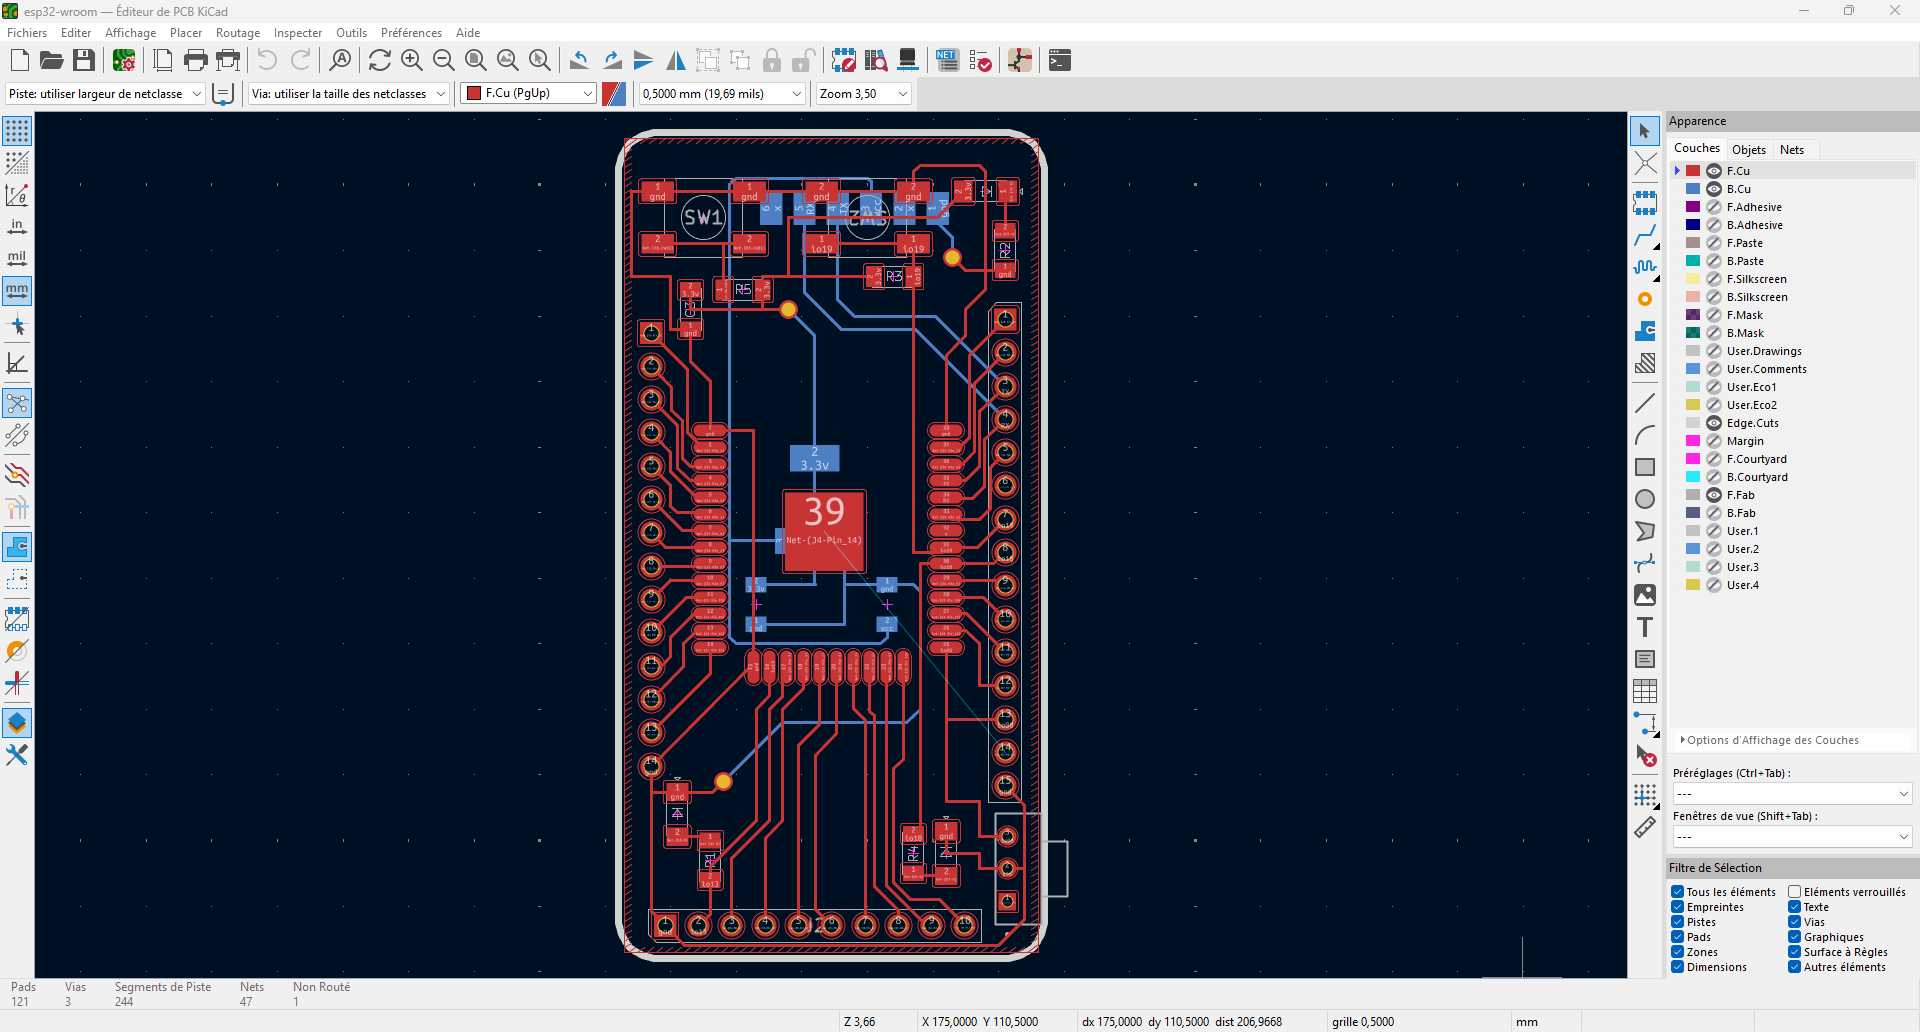Open the scripting console

1060,60
